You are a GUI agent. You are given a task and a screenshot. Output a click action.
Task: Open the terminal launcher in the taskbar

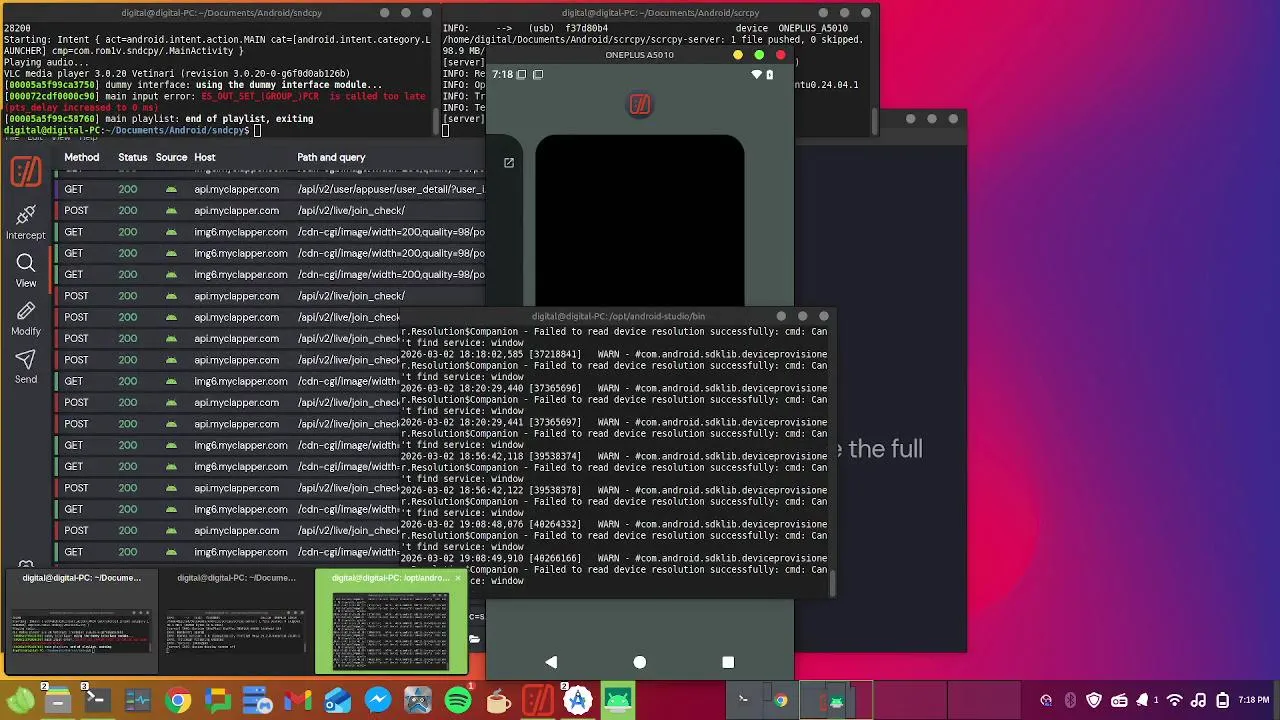98,701
